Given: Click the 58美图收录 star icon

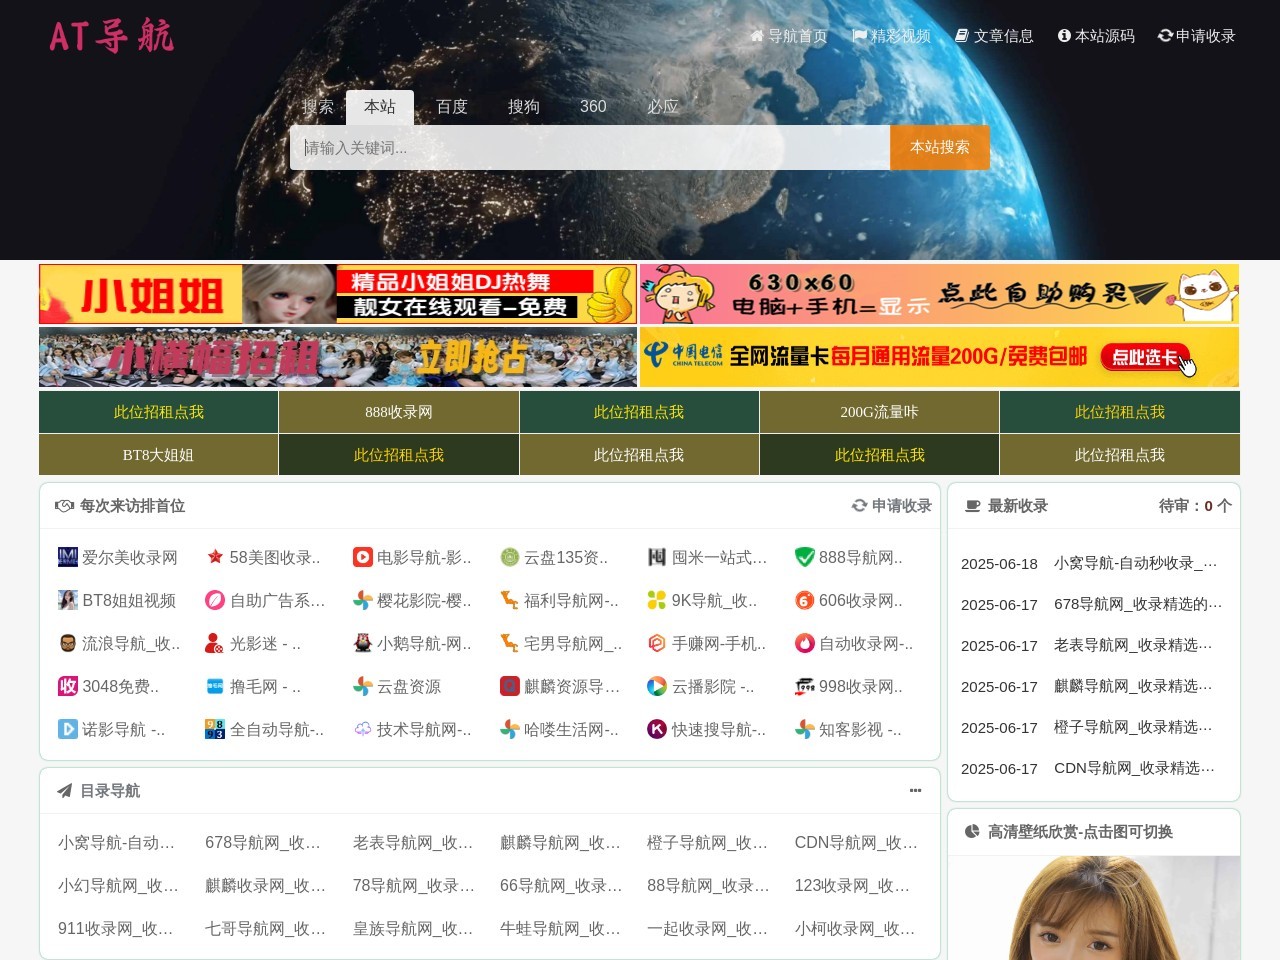Looking at the screenshot, I should coord(215,557).
